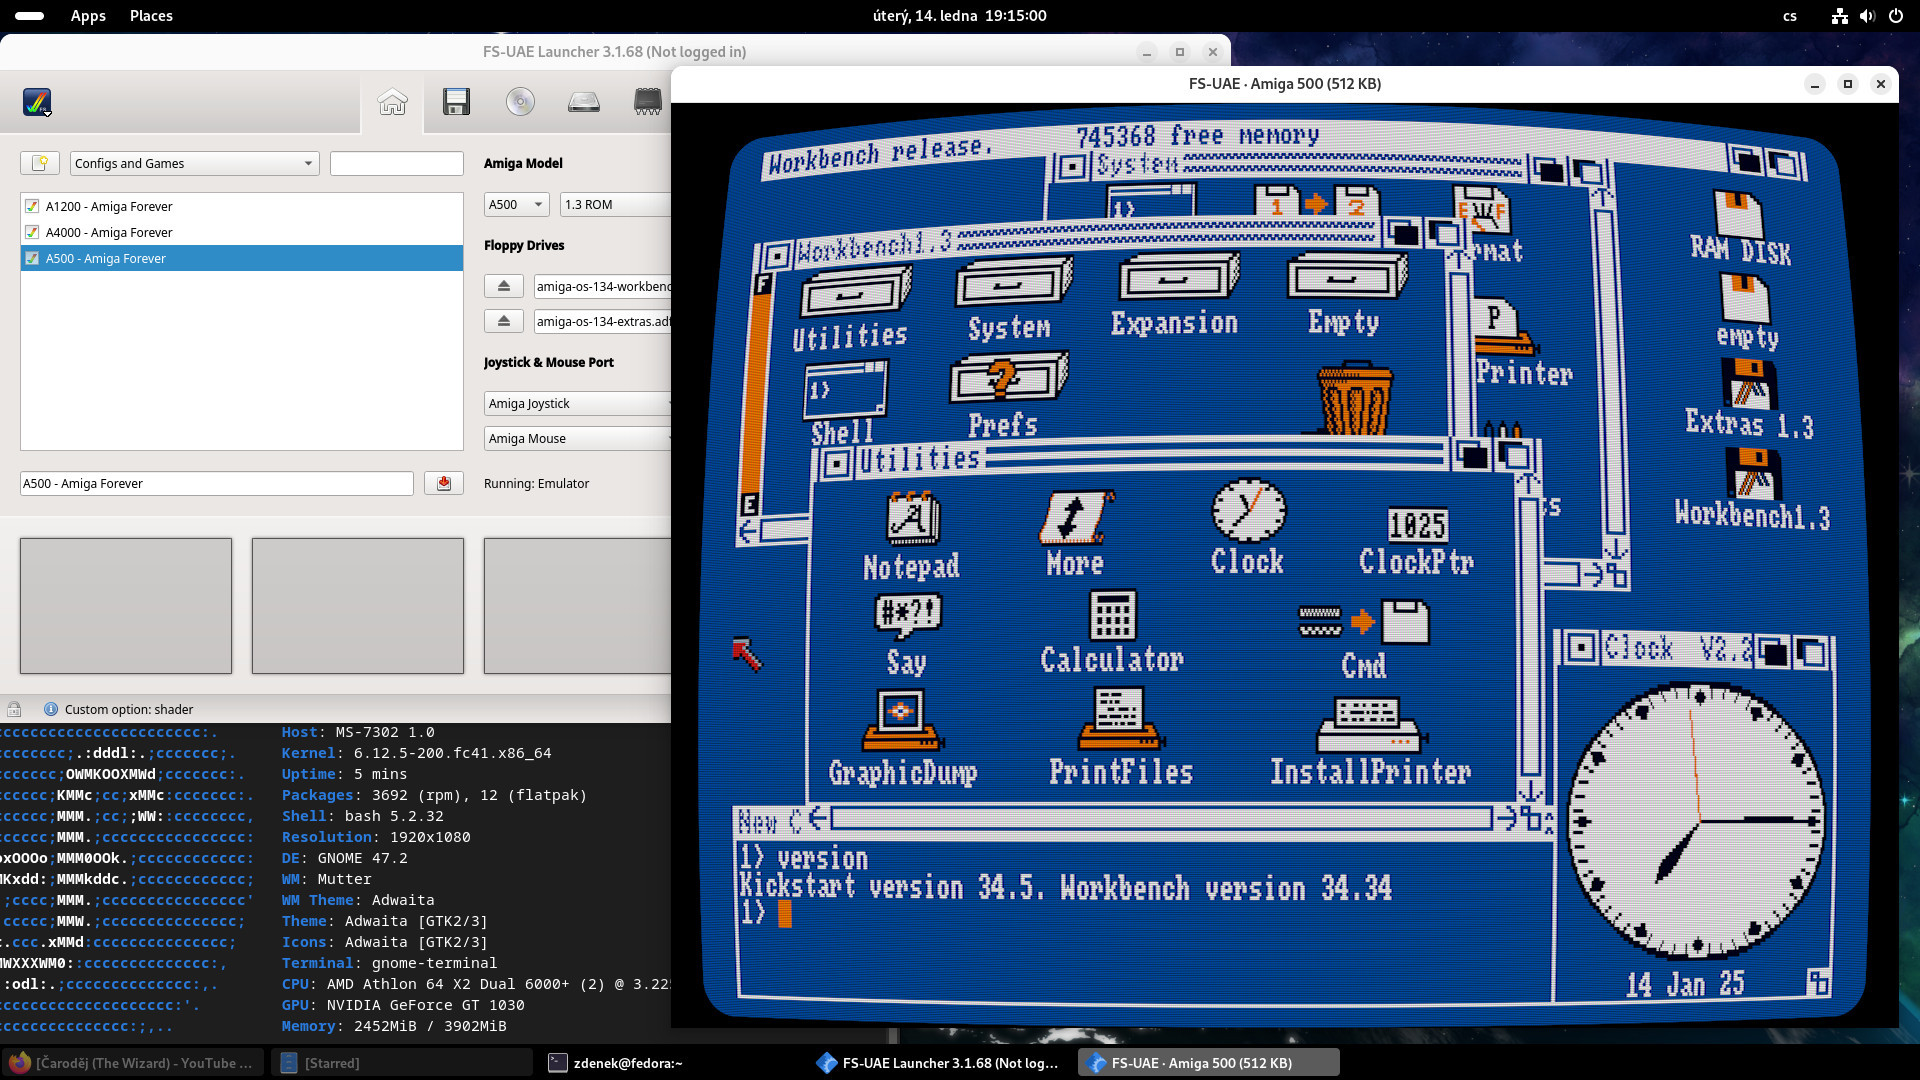Expand the A500 Amiga model dropdown
Viewport: 1920px width, 1080px height.
coord(516,204)
